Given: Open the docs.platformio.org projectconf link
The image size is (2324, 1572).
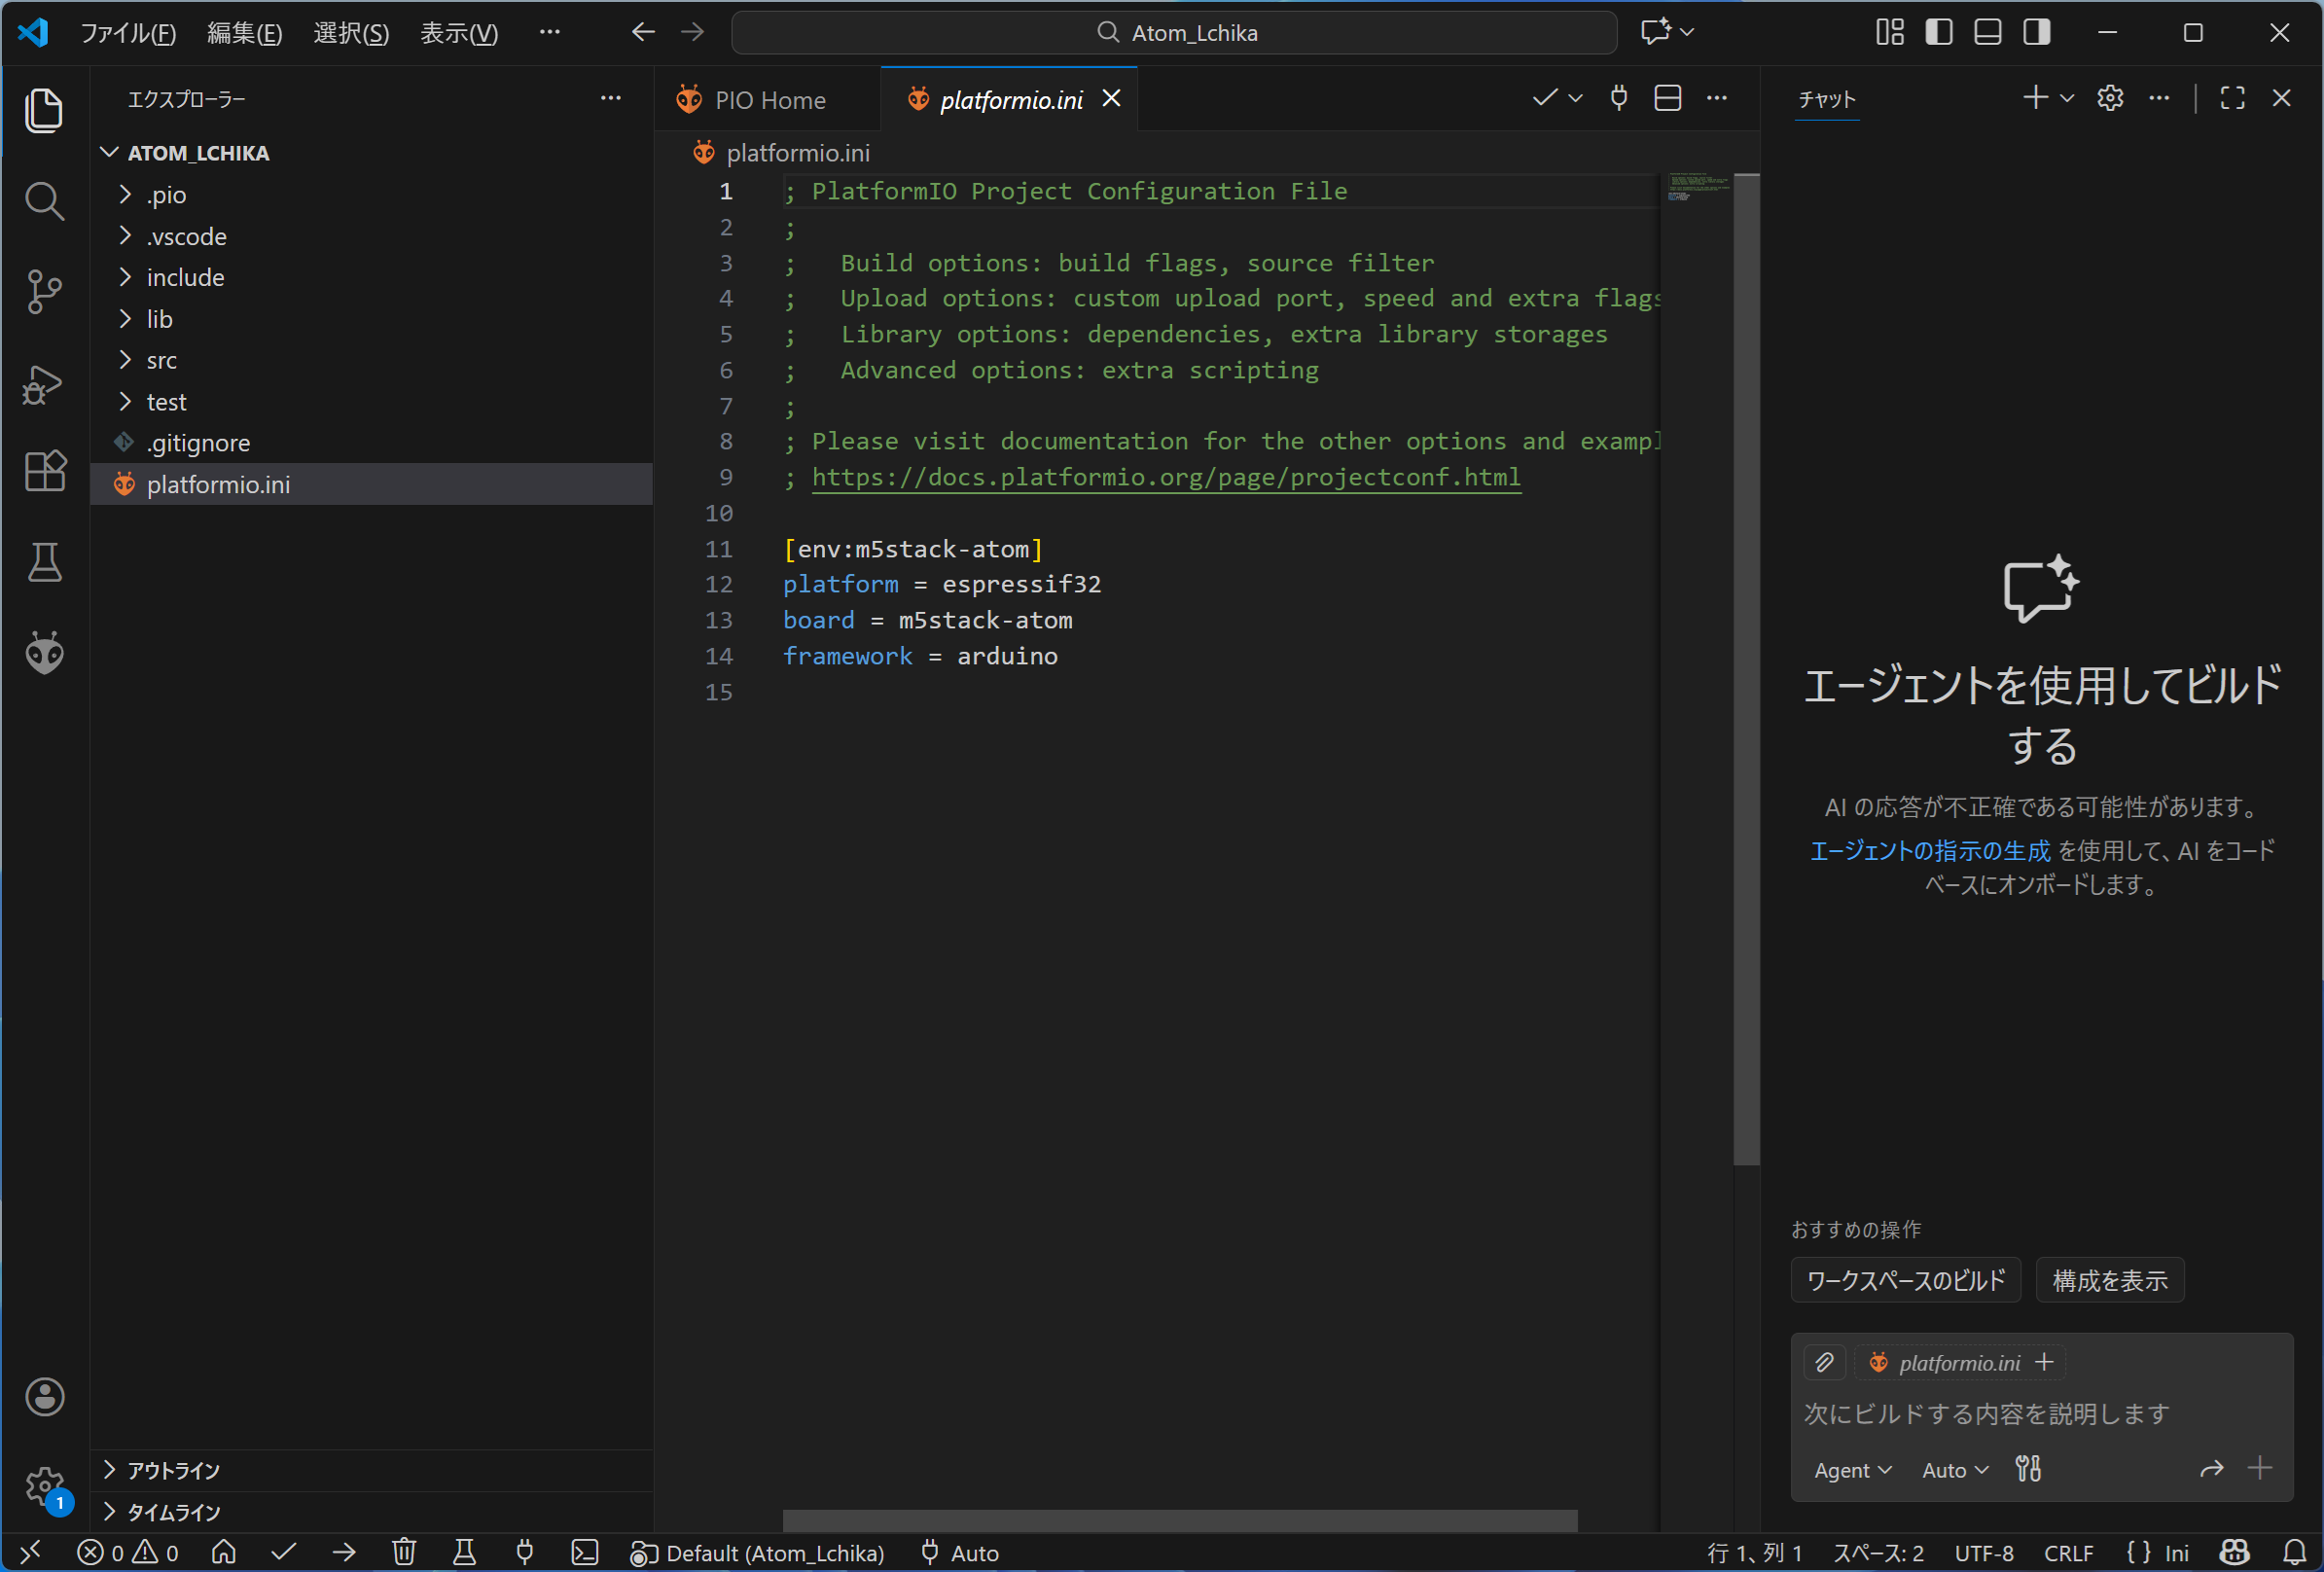Looking at the screenshot, I should coord(1165,477).
